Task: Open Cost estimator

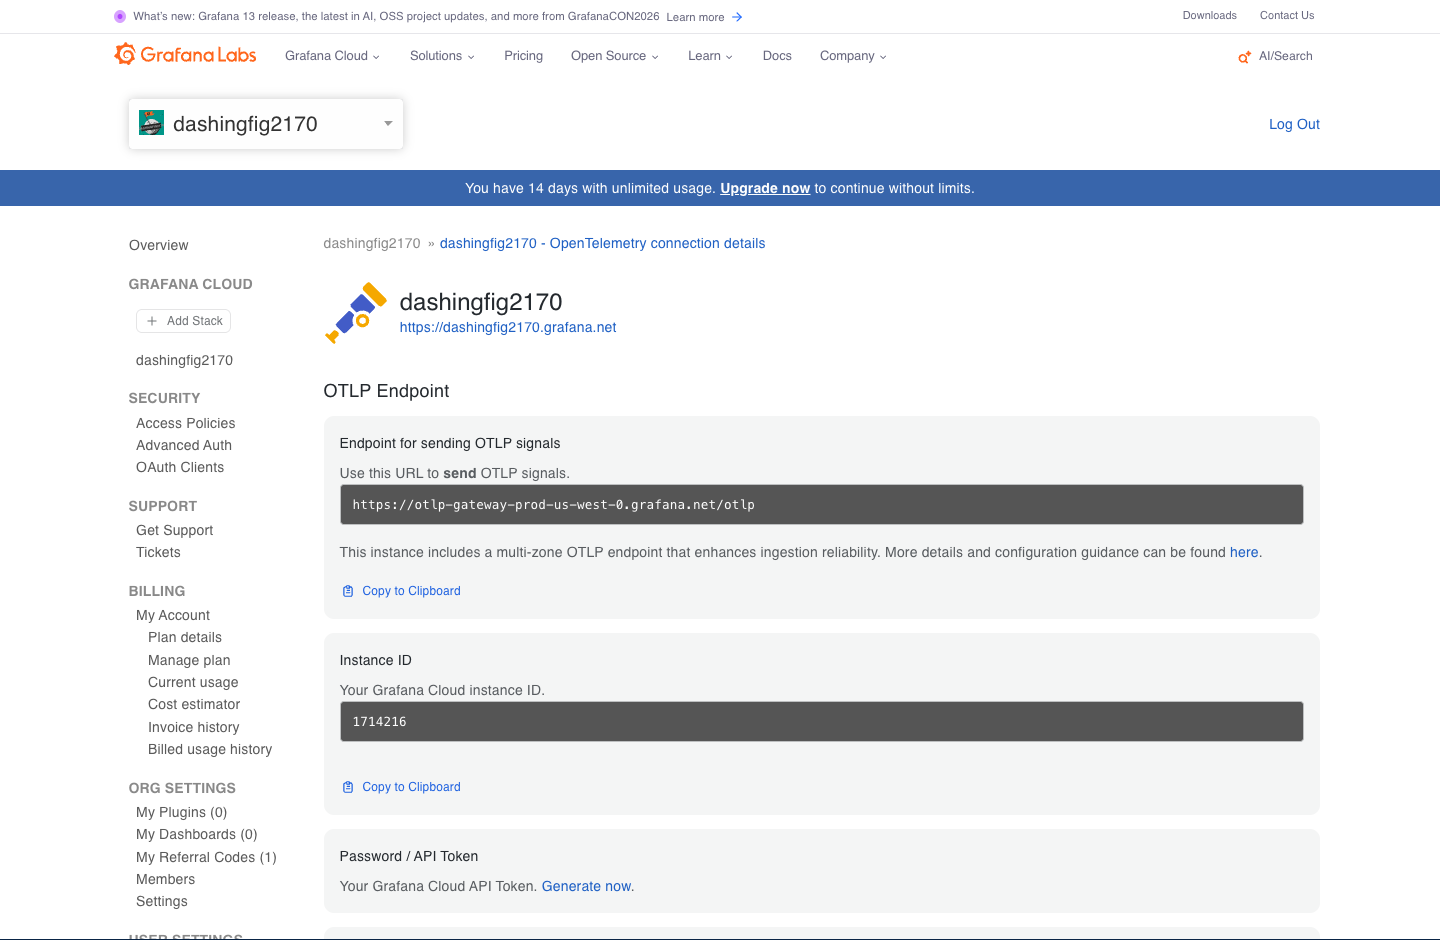Action: (x=194, y=704)
